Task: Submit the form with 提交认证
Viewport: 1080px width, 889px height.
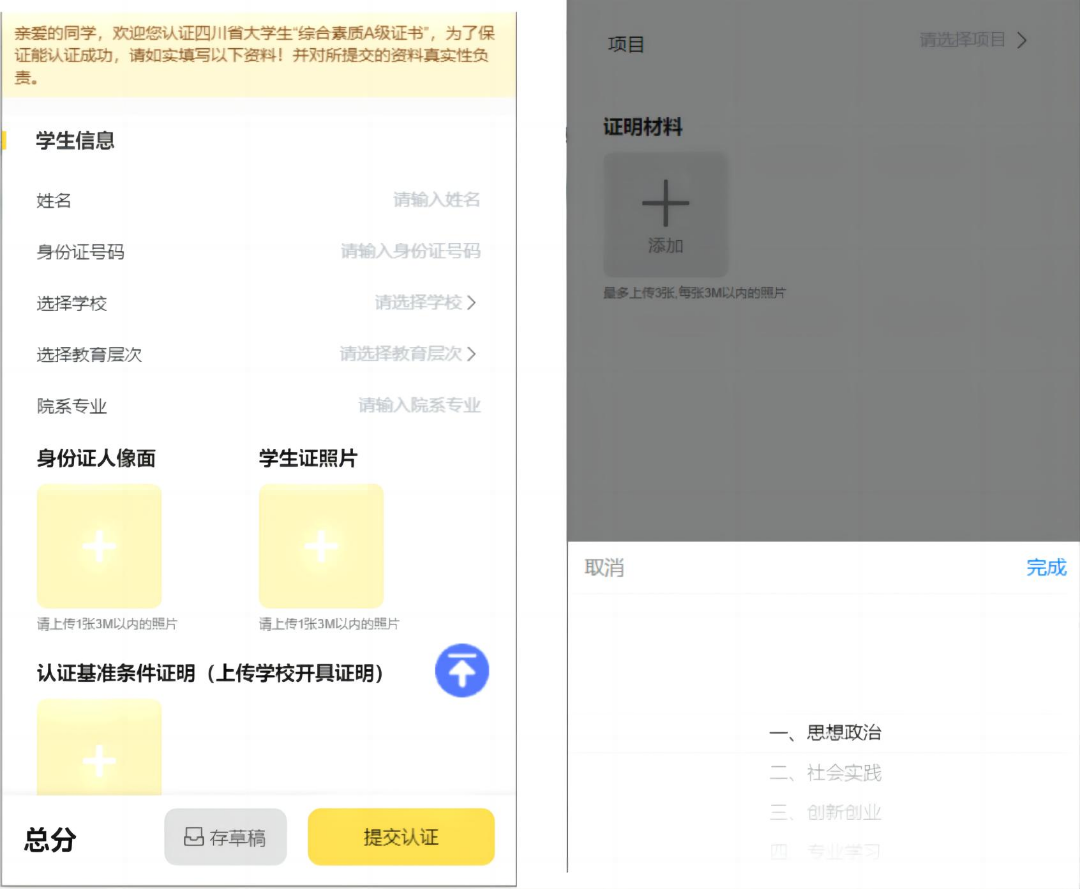Action: pyautogui.click(x=400, y=836)
